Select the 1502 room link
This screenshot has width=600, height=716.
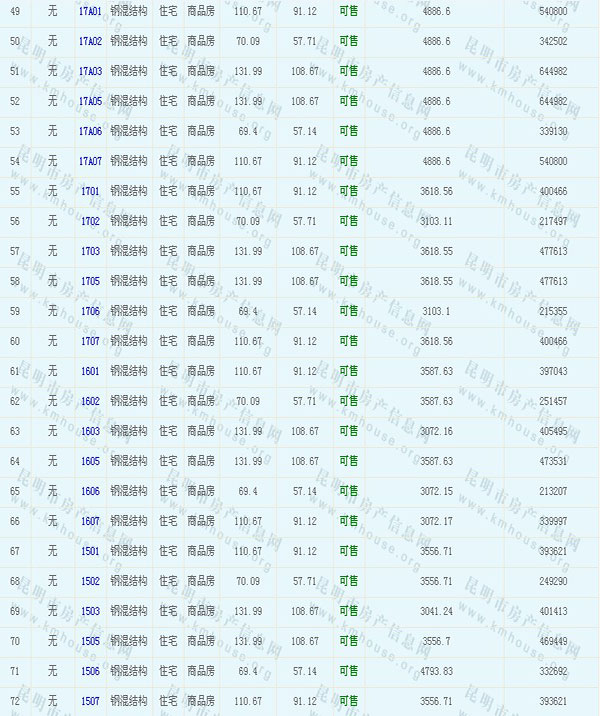click(90, 581)
